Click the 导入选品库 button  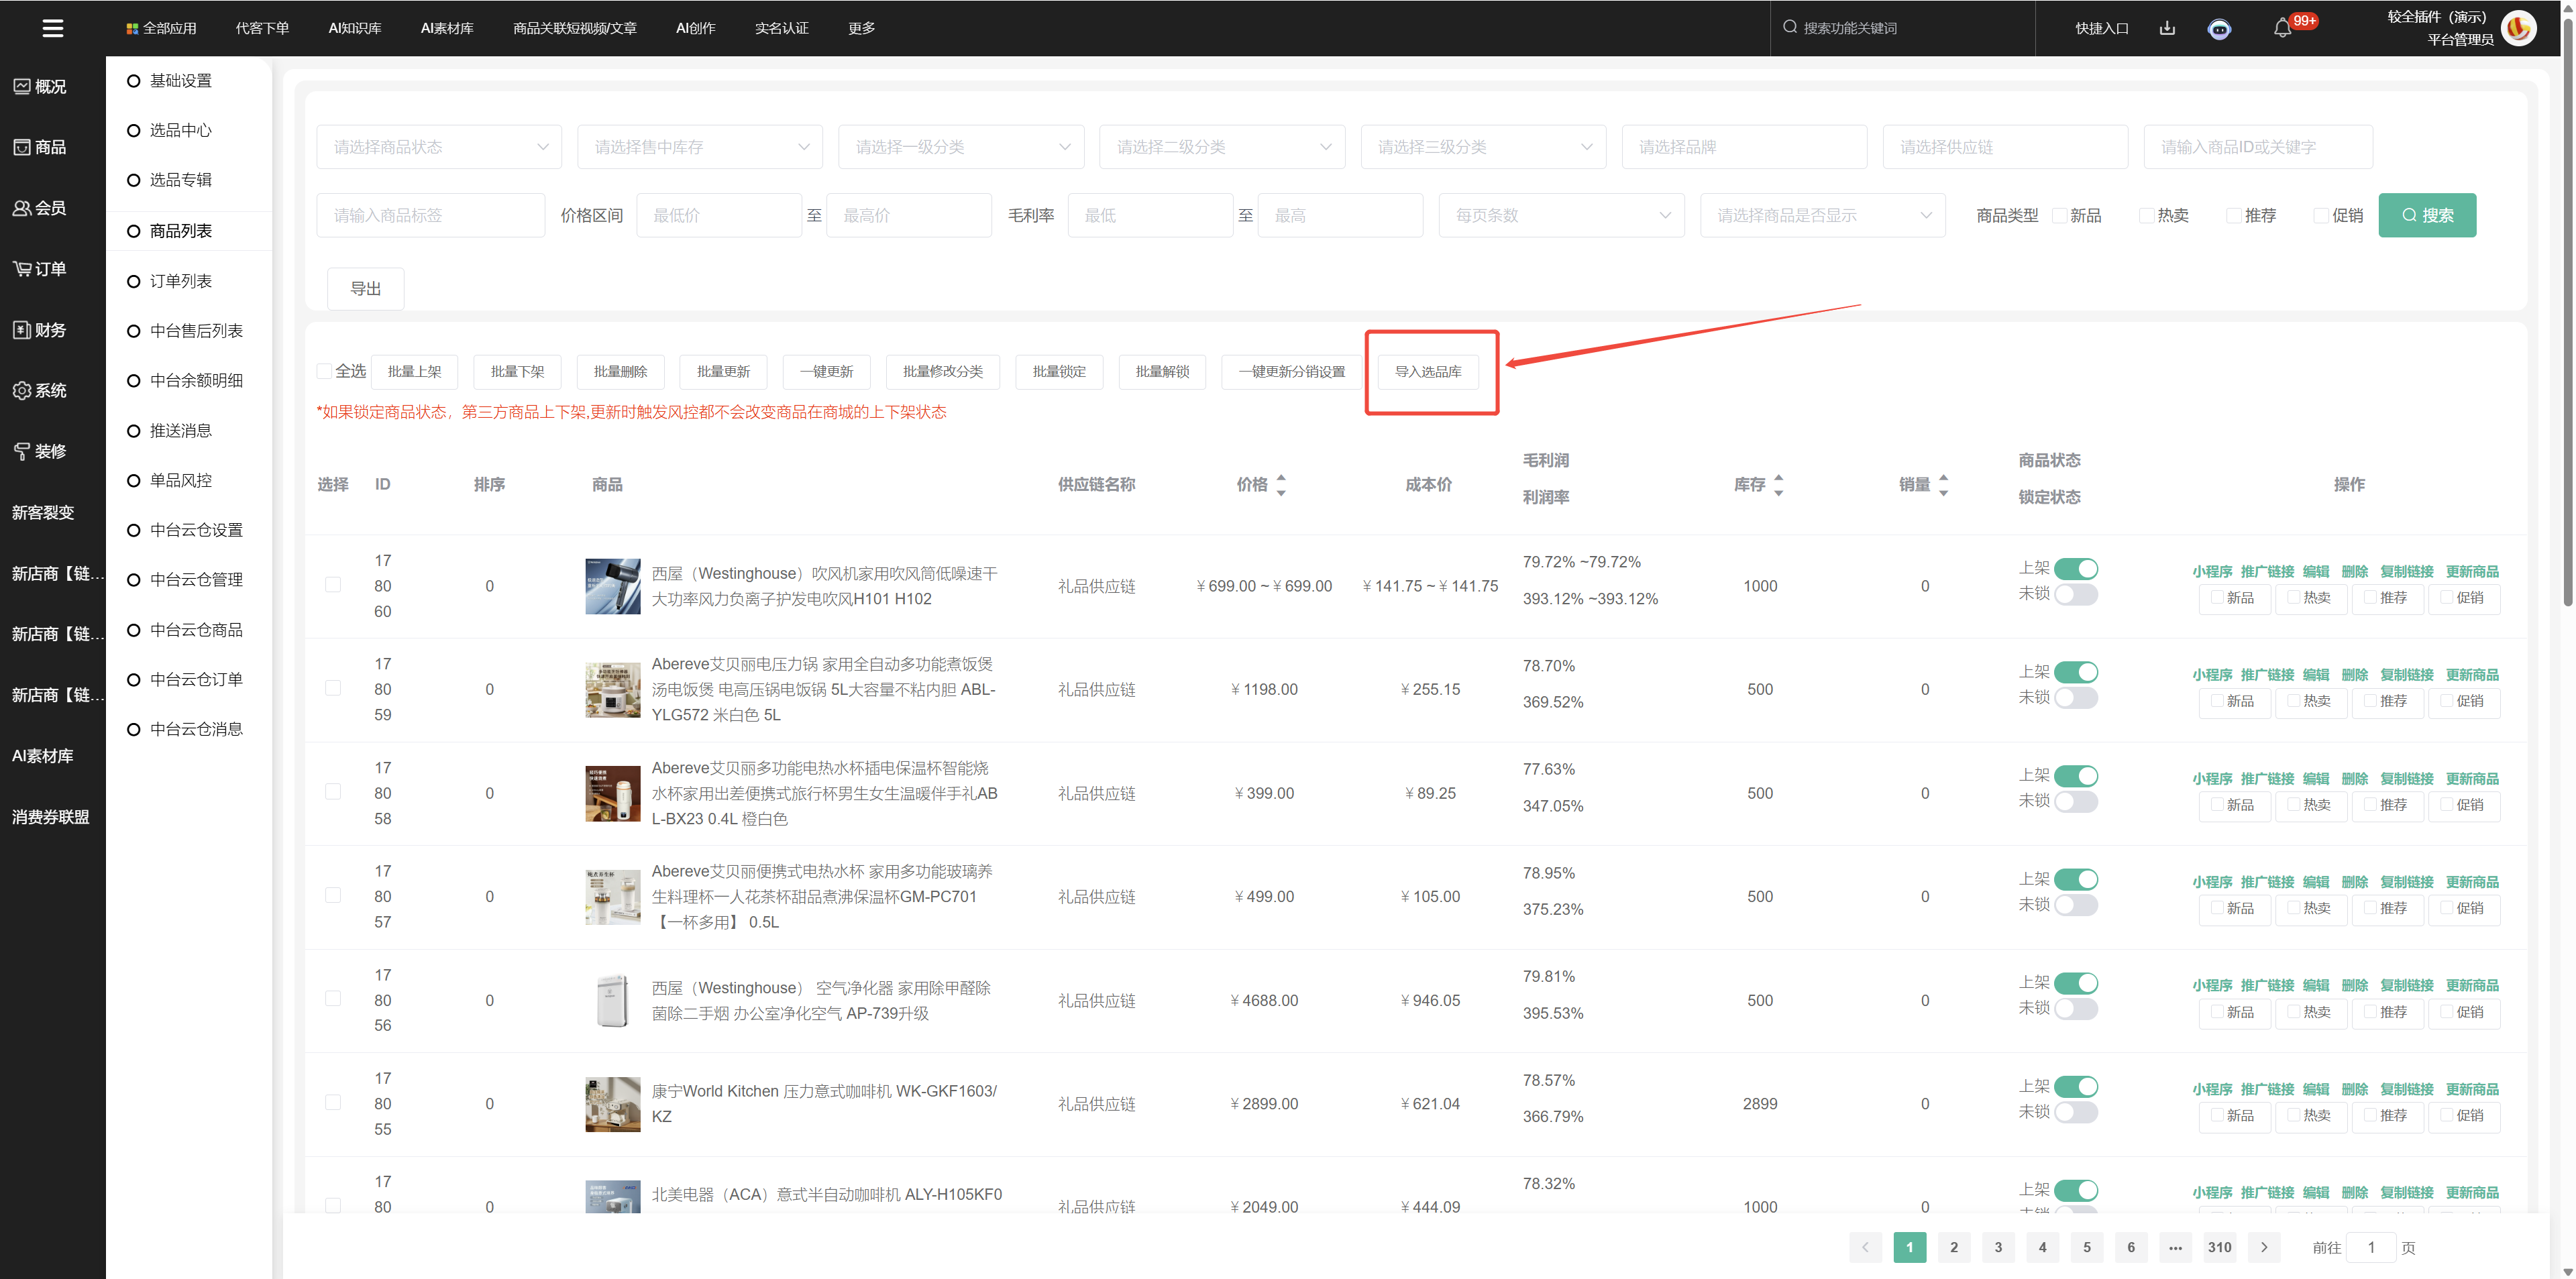pos(1428,371)
